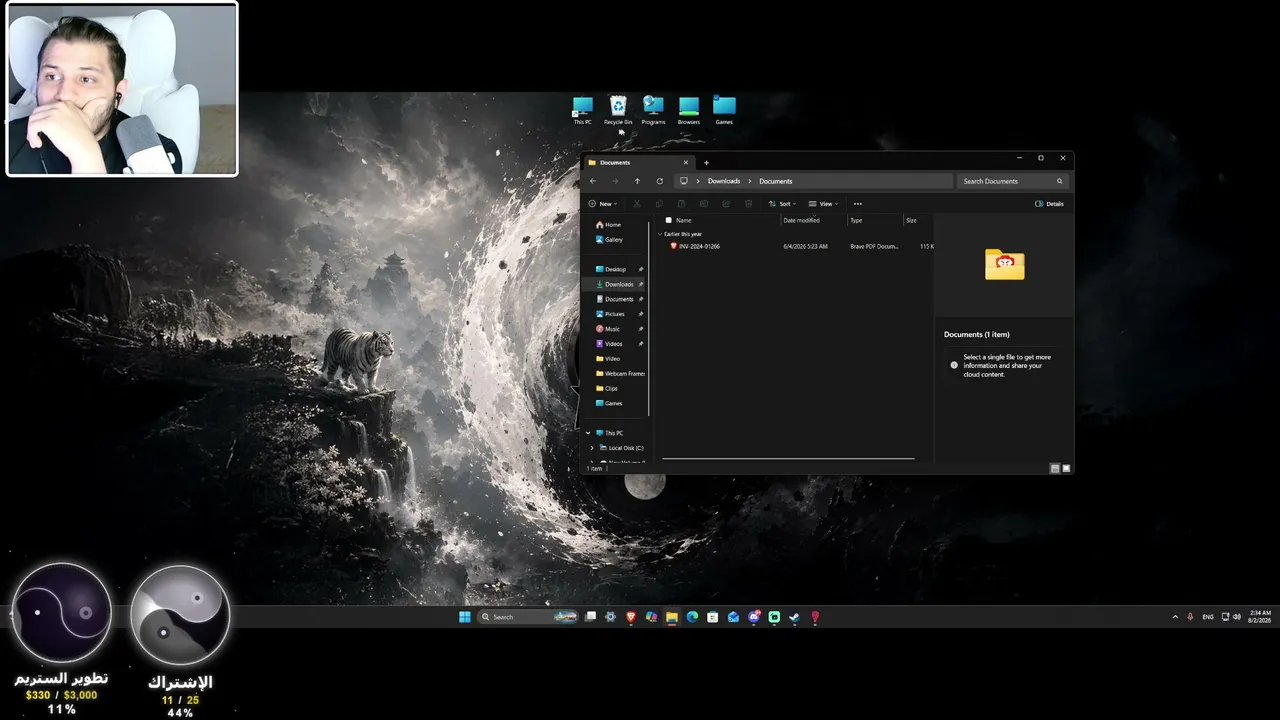Open Microsoft Edge from the taskbar
The width and height of the screenshot is (1280, 720).
point(692,617)
